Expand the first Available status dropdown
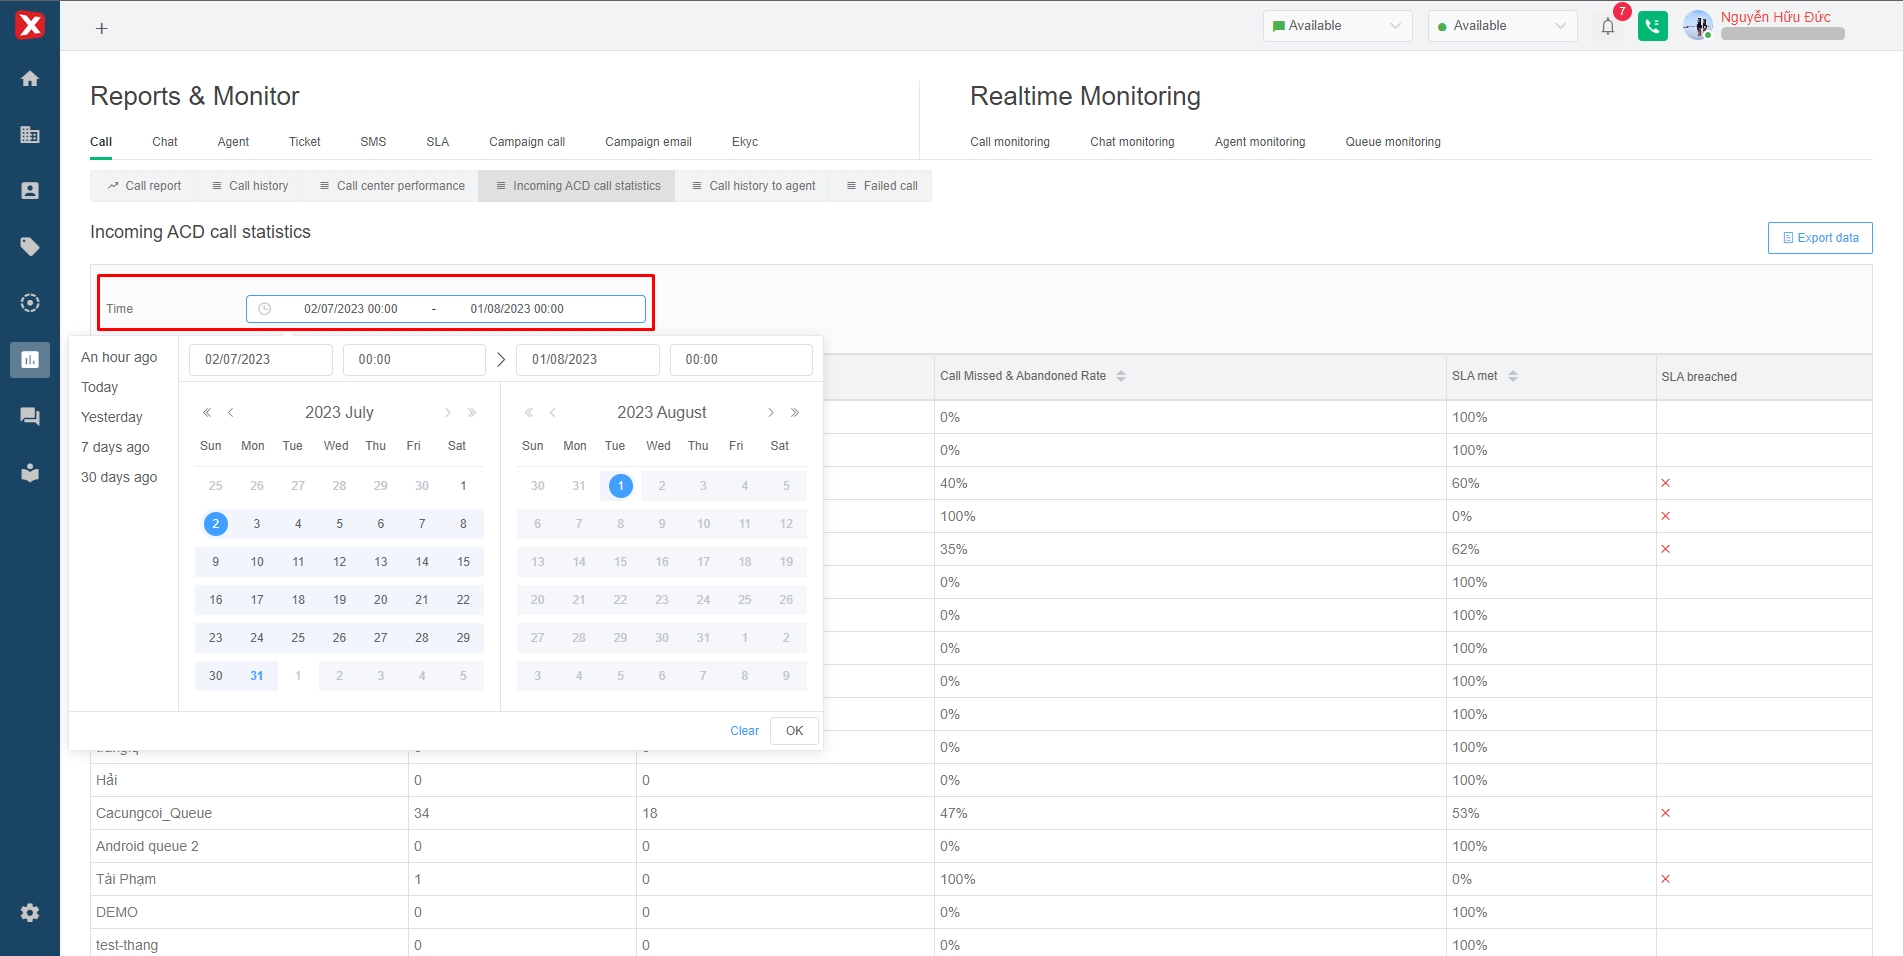This screenshot has width=1903, height=956. 1337,26
